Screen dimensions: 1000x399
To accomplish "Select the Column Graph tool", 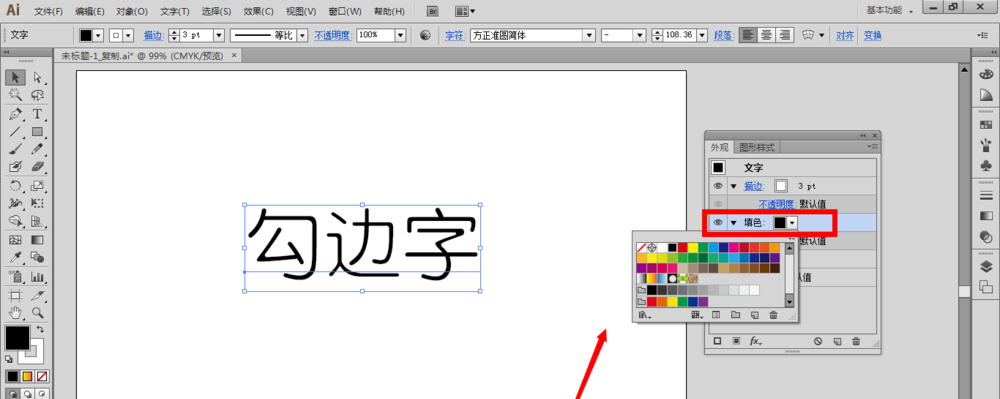I will click(37, 277).
